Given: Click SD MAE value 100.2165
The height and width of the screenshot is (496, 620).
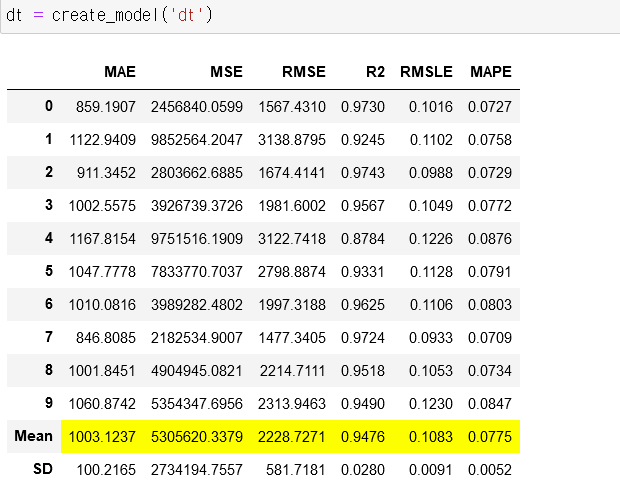Looking at the screenshot, I should (x=106, y=470).
